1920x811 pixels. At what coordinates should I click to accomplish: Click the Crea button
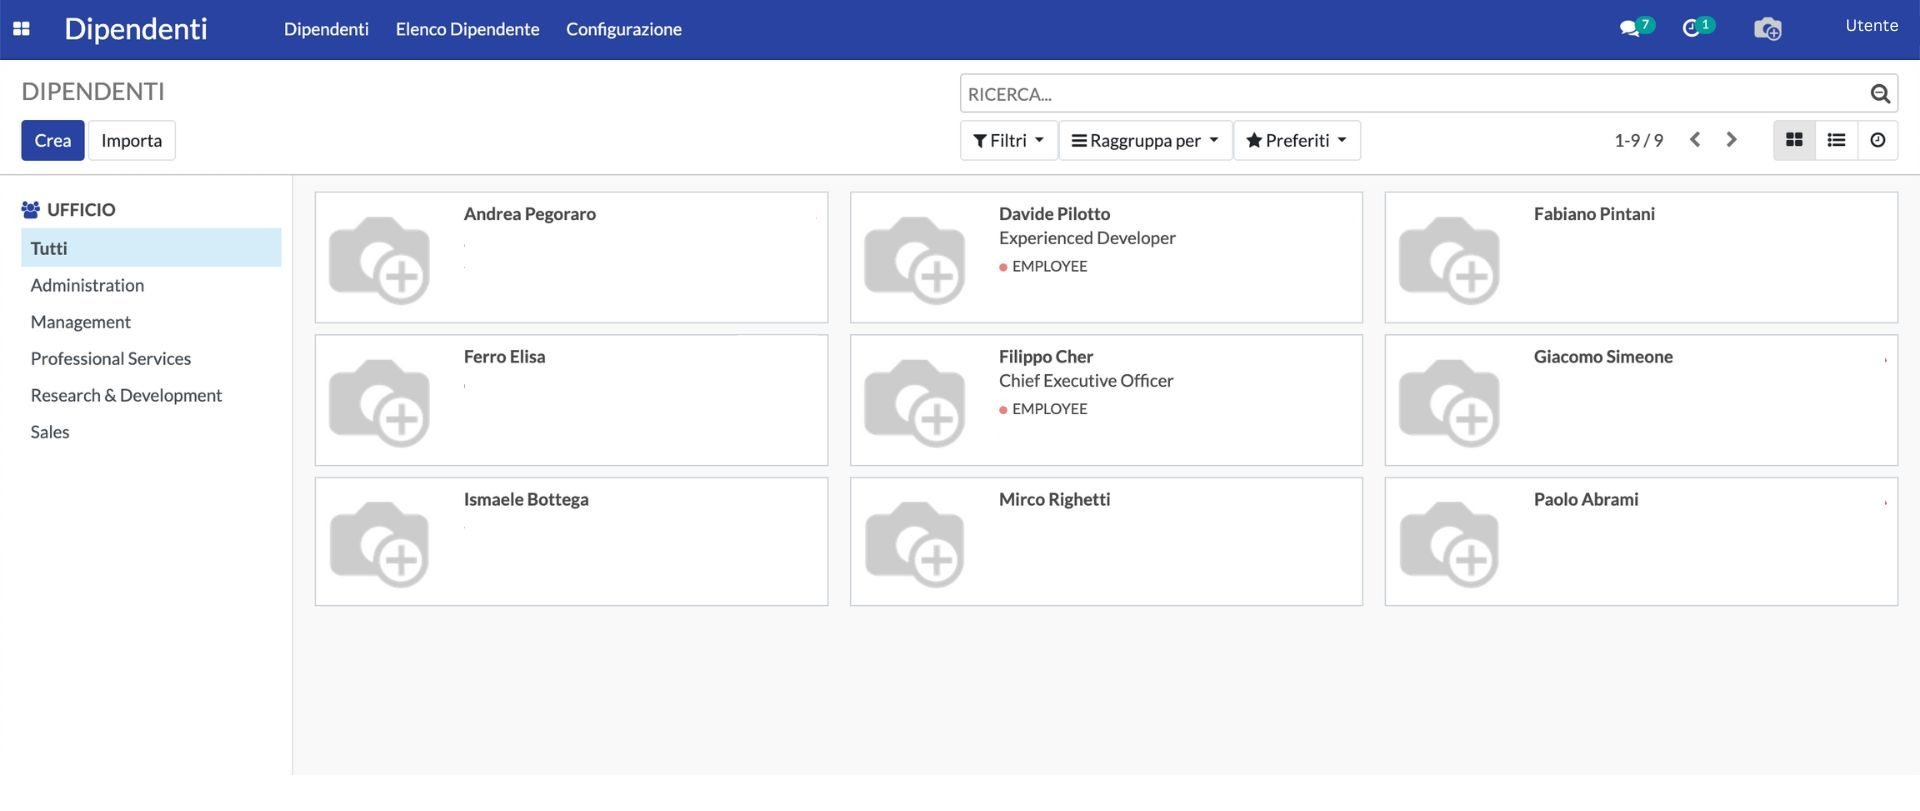click(53, 140)
